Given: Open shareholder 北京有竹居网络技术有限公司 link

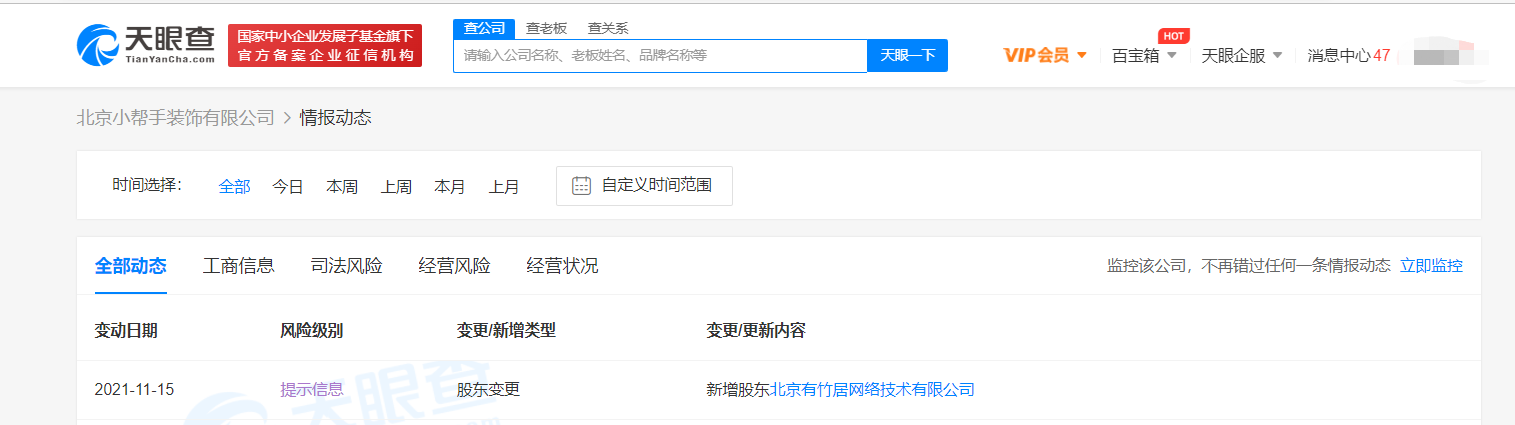Looking at the screenshot, I should pos(872,390).
